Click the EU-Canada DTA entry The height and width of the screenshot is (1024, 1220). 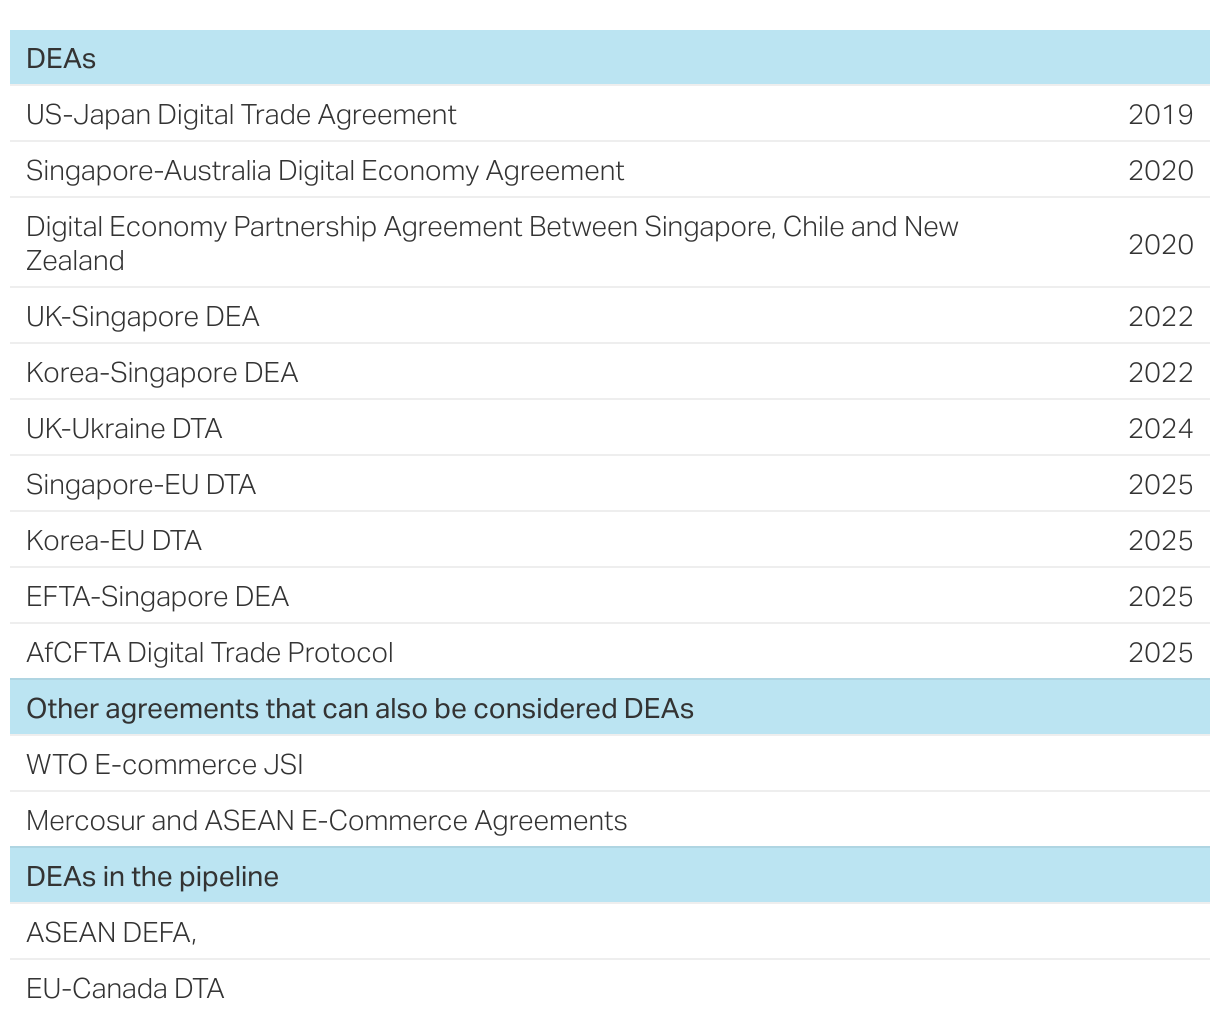pyautogui.click(x=125, y=989)
